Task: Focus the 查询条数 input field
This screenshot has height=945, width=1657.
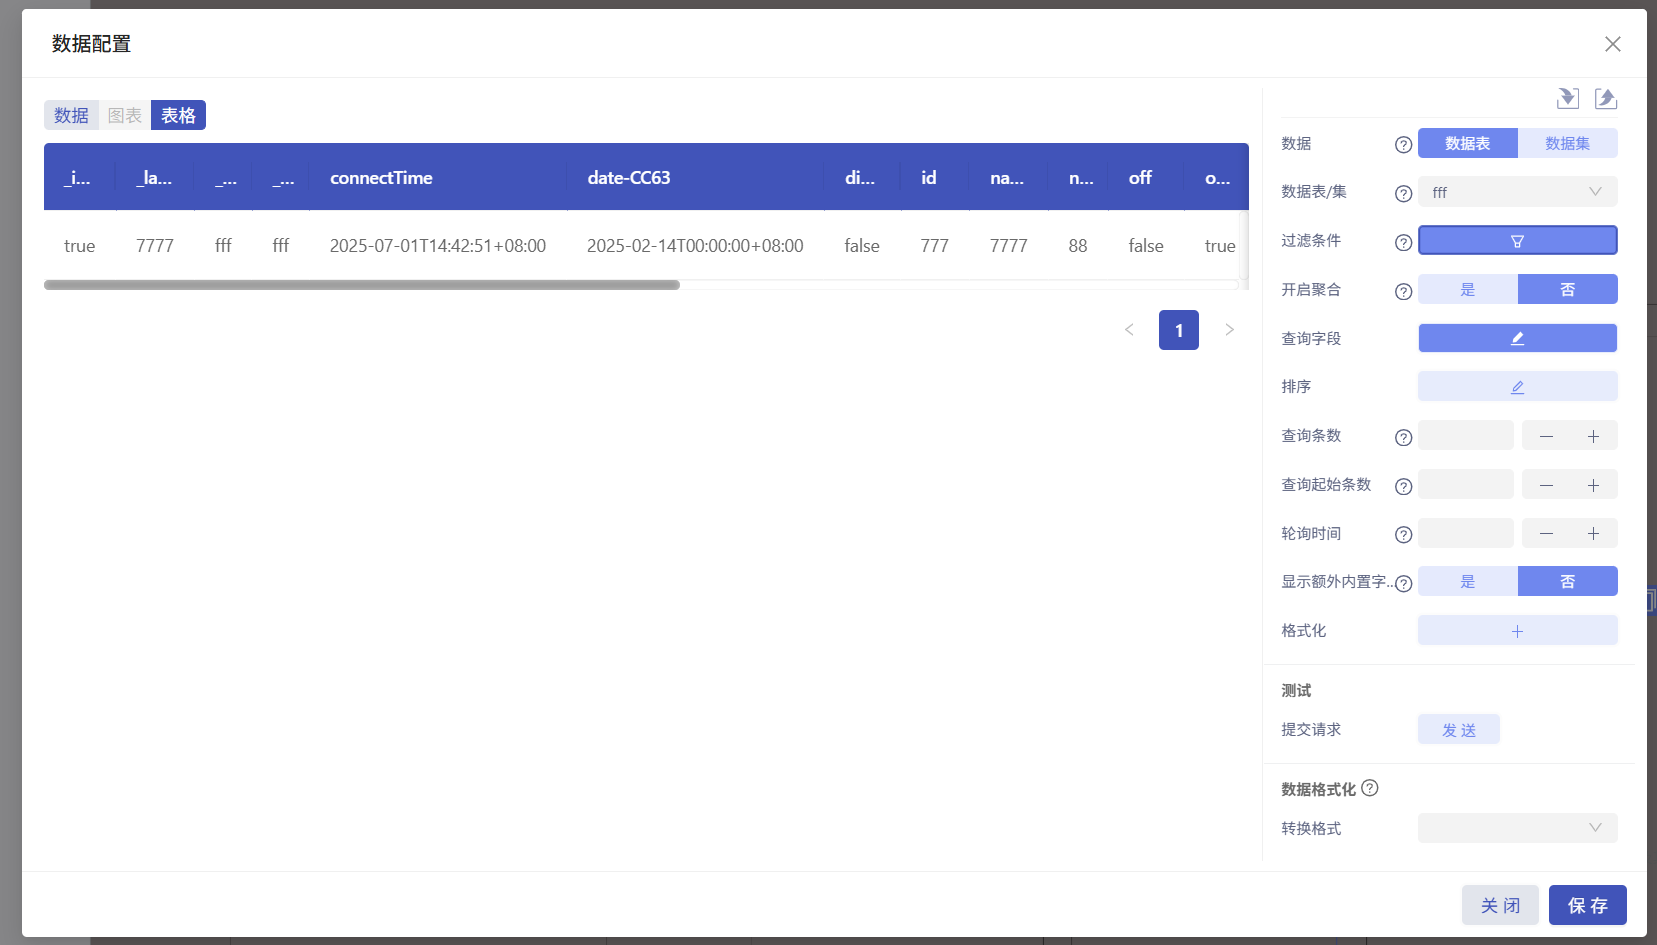Action: coord(1466,436)
